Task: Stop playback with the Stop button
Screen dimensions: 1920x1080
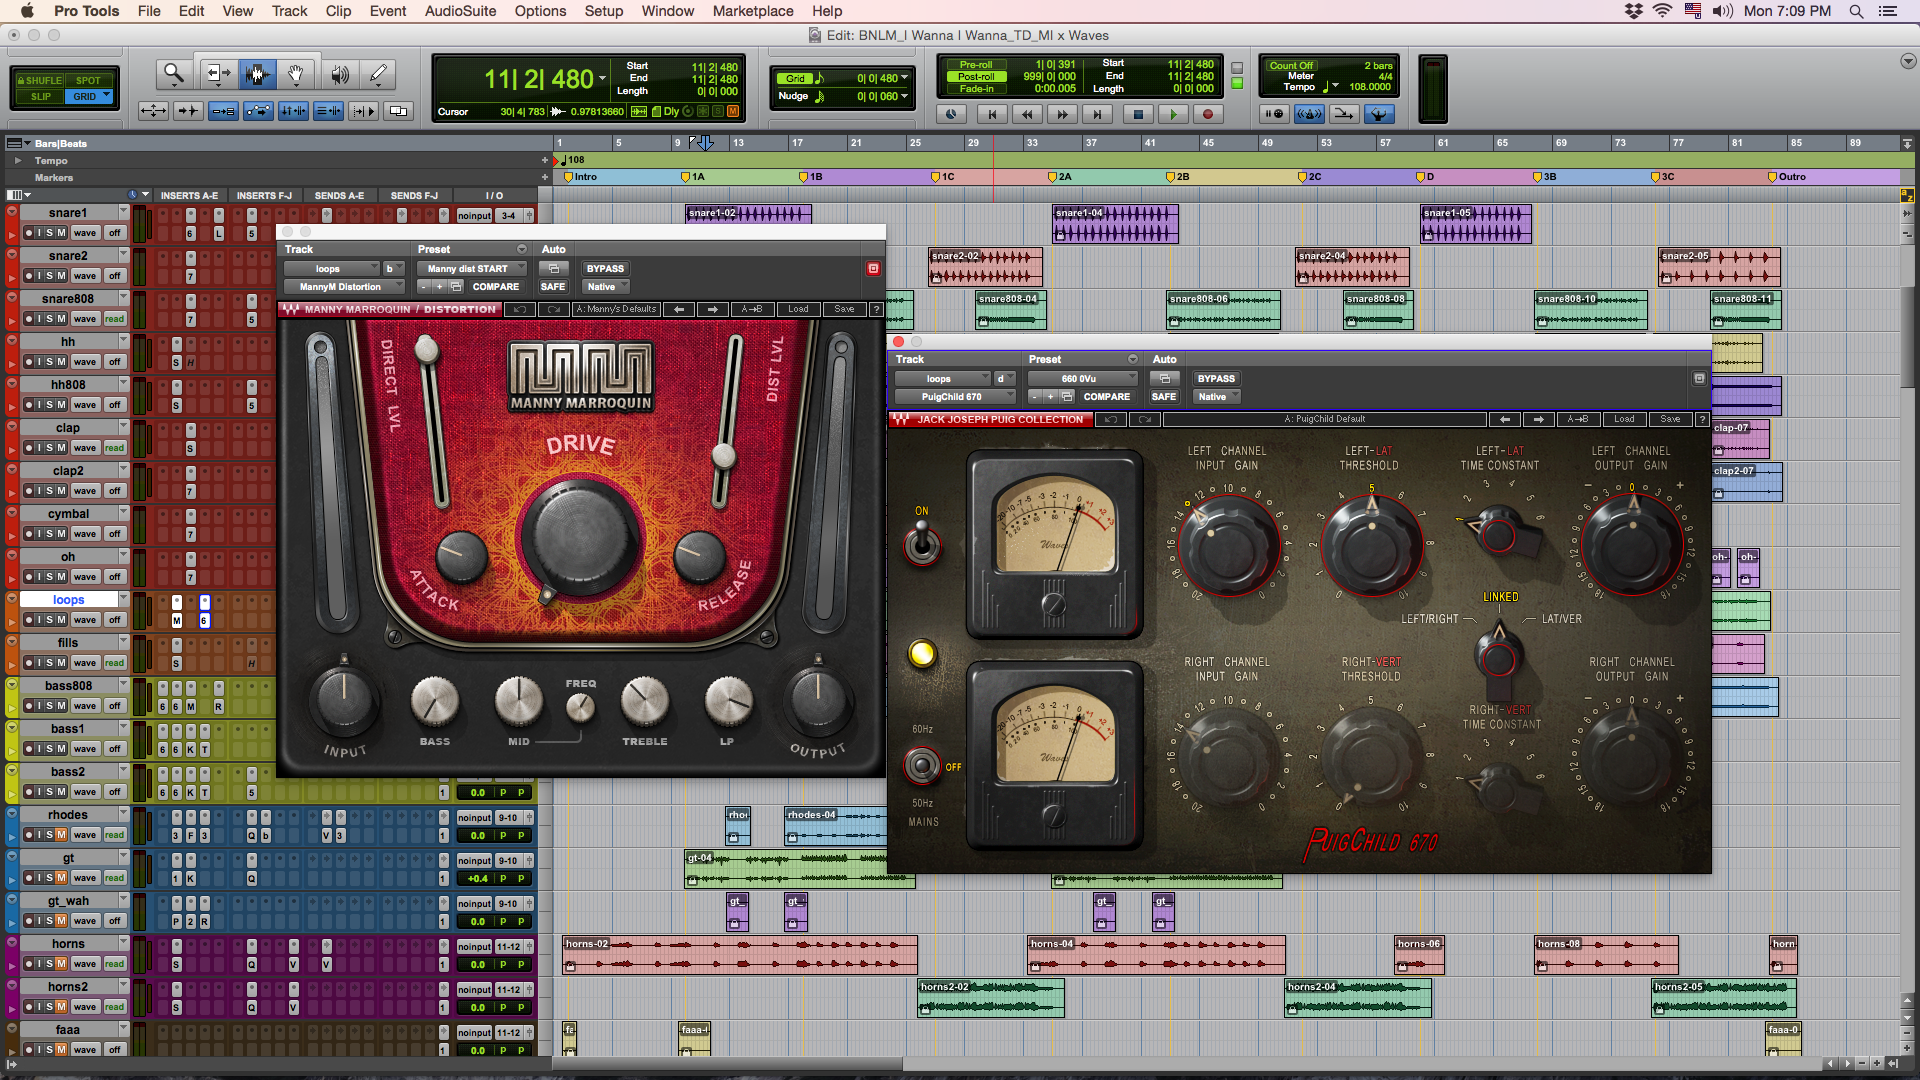Action: point(1138,114)
